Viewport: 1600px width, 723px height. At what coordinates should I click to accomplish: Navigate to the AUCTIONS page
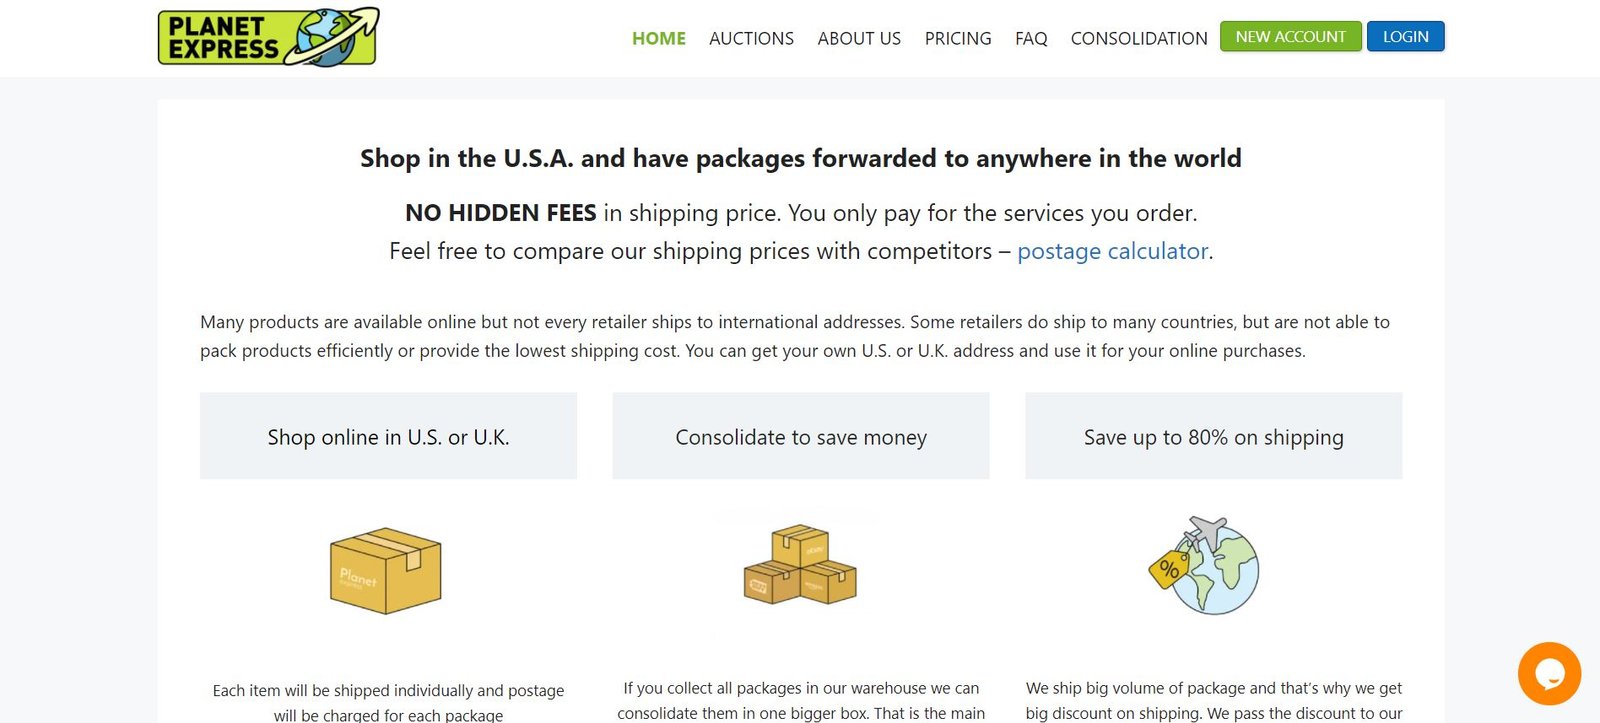[751, 38]
